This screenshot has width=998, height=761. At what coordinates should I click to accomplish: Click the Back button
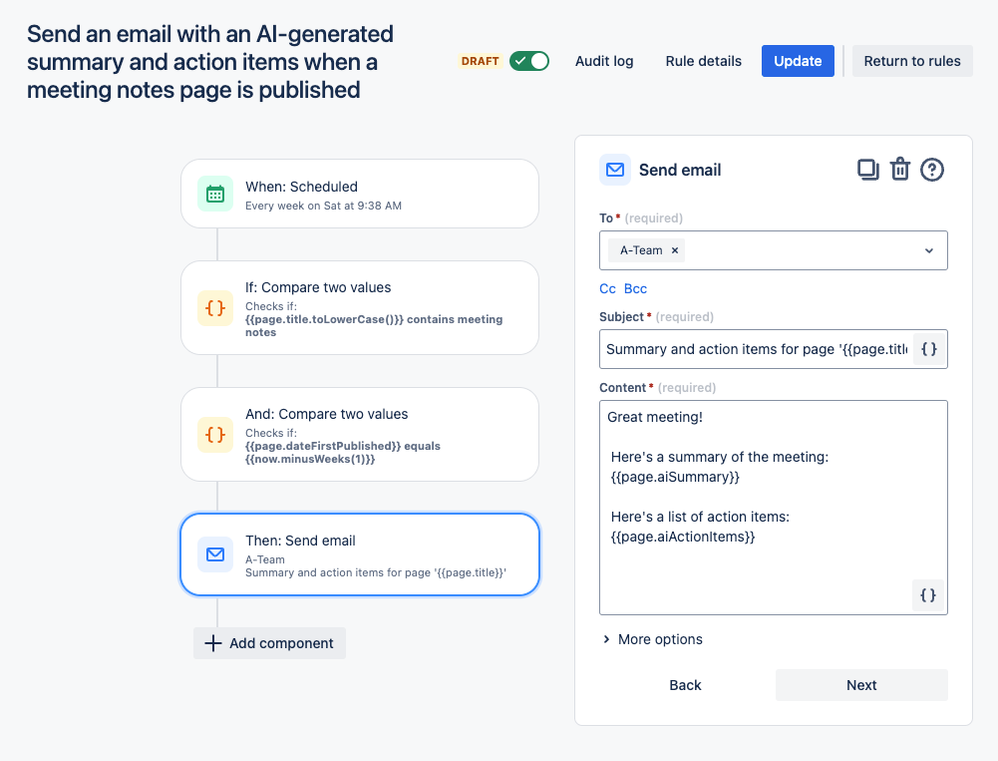(685, 685)
